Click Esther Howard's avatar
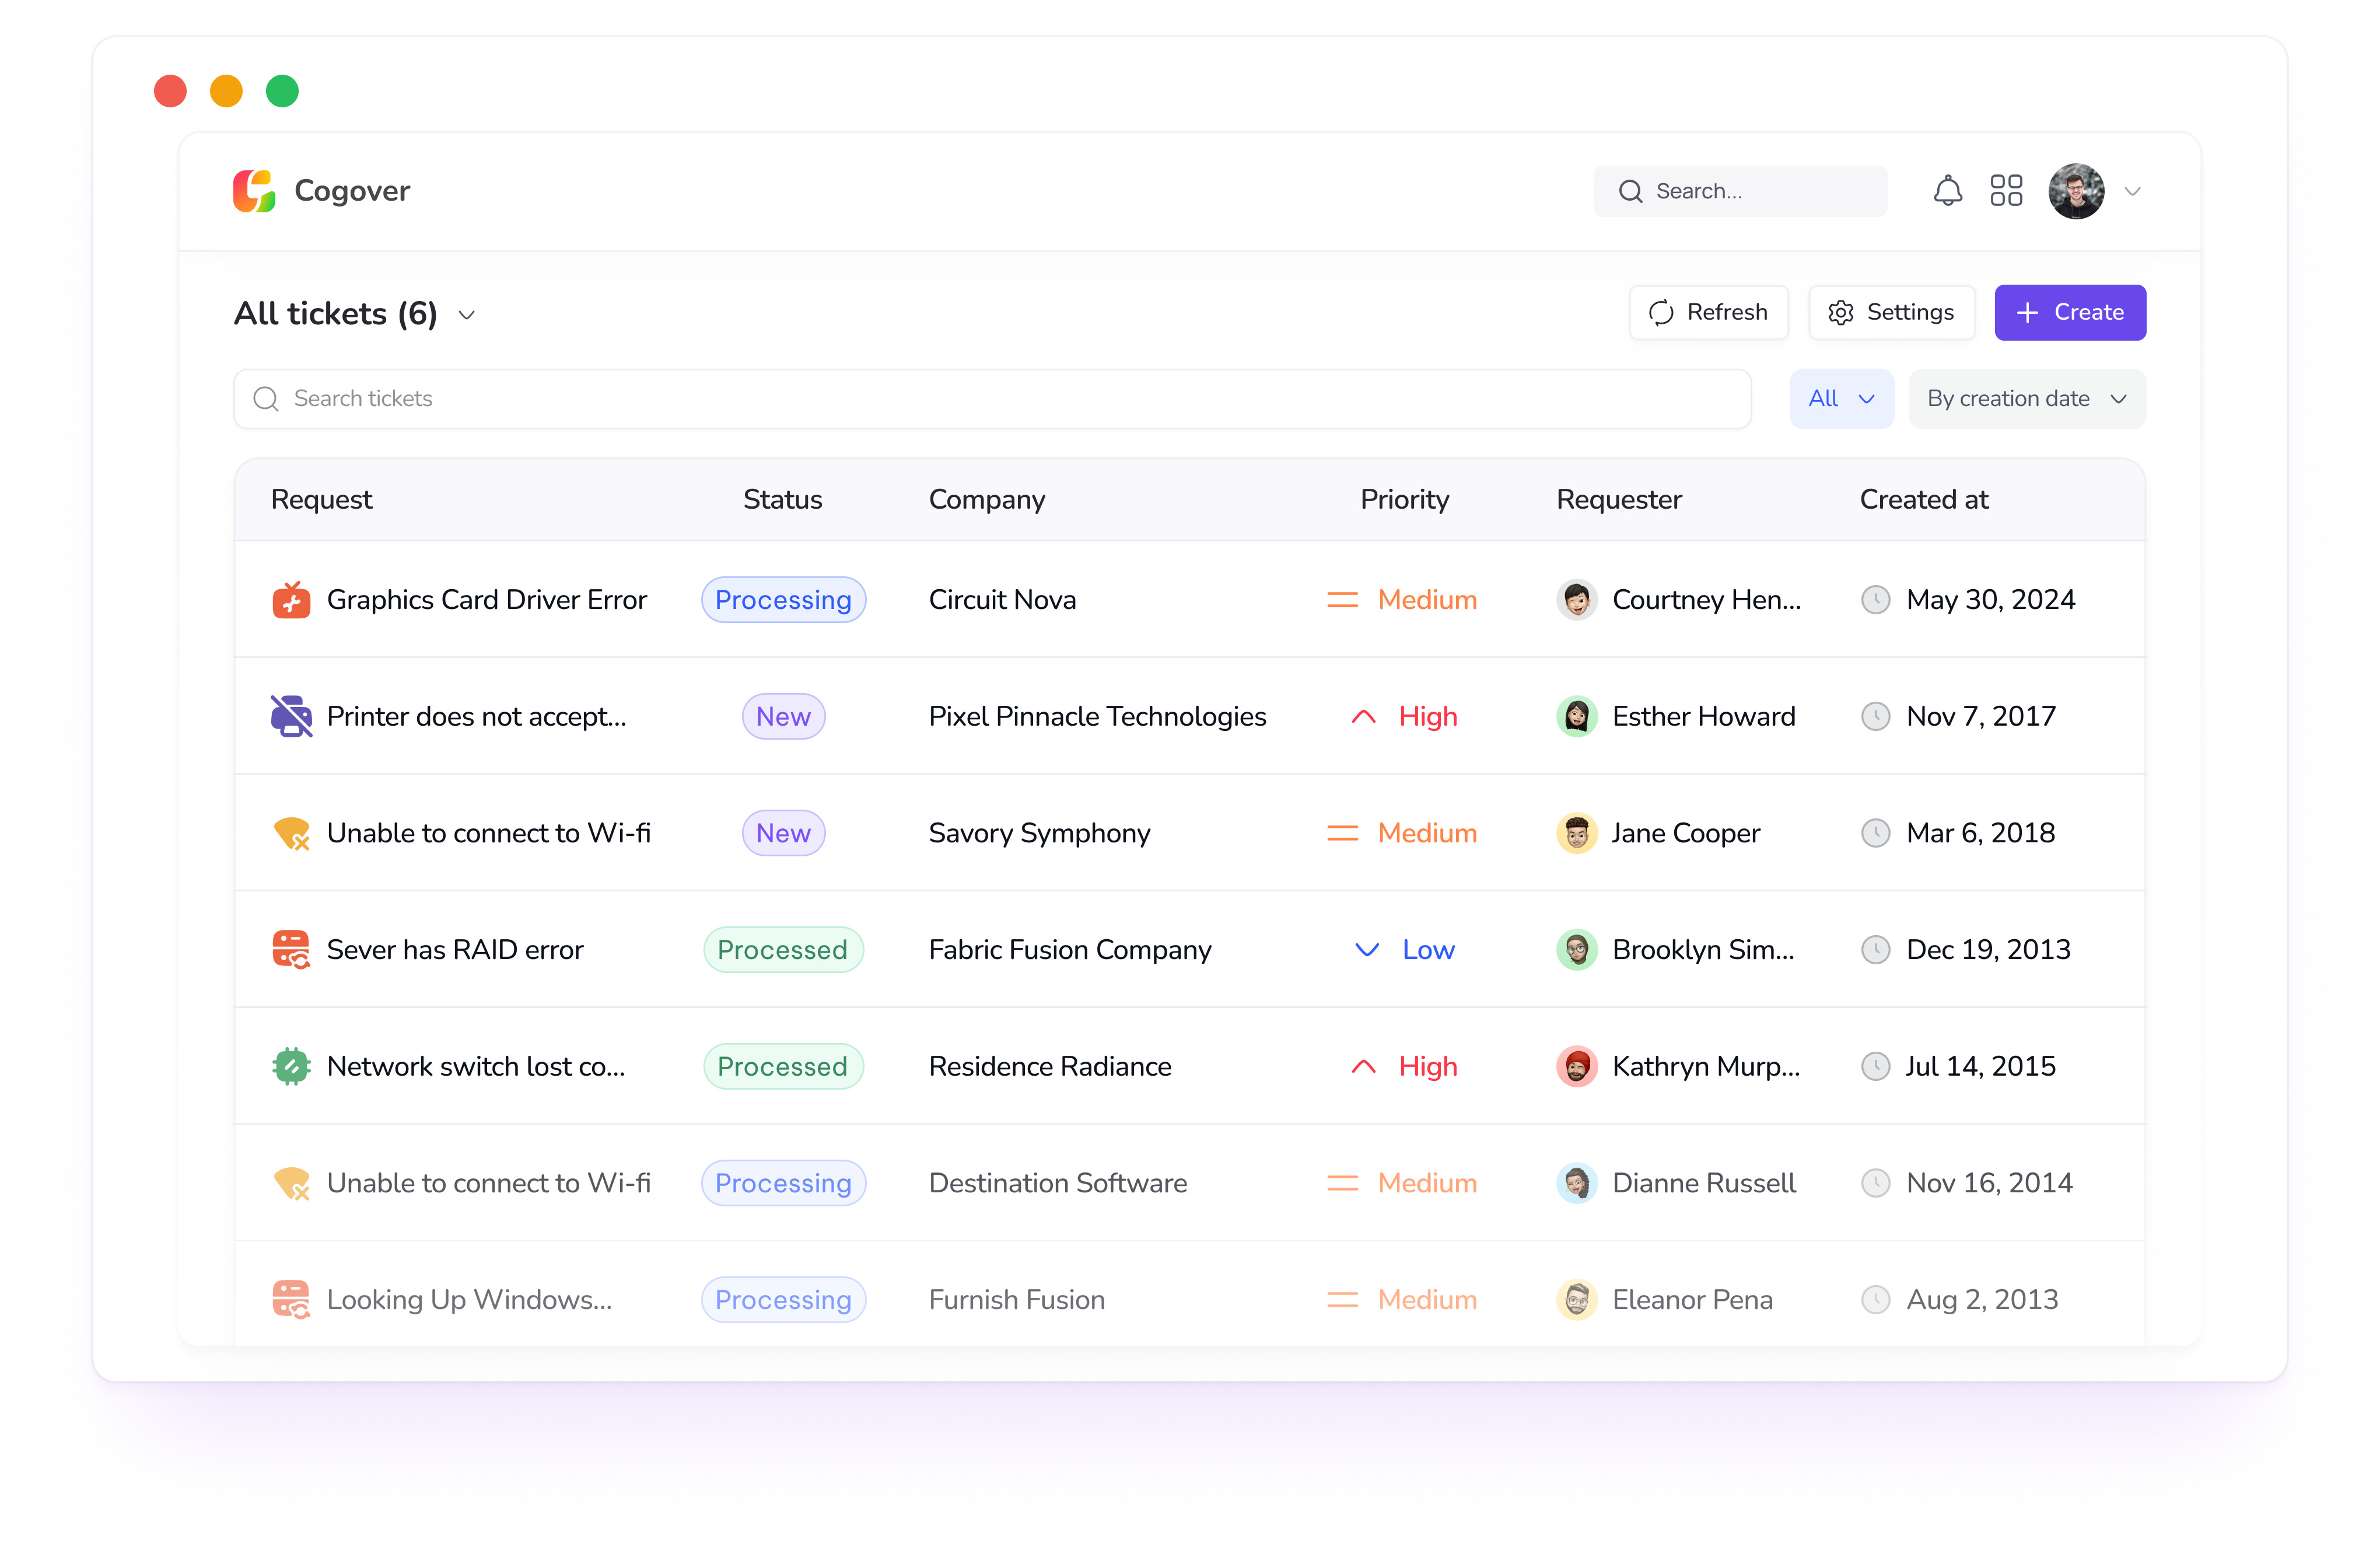Image resolution: width=2380 pixels, height=1568 pixels. [1577, 717]
